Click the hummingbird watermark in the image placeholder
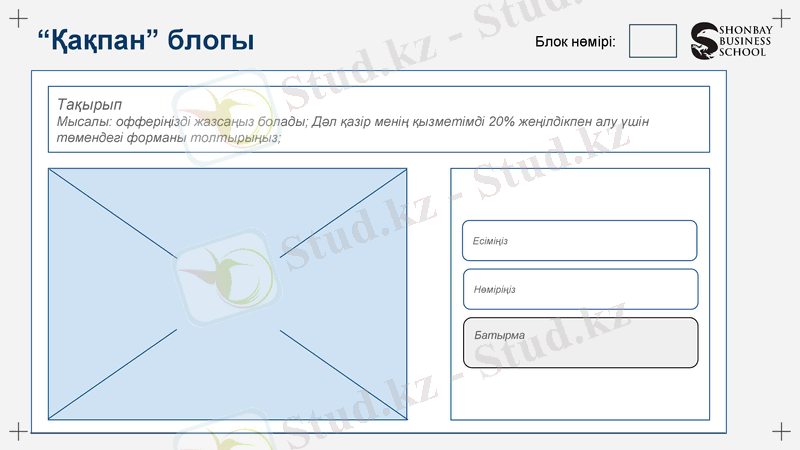Image resolution: width=800 pixels, height=450 pixels. coord(227,273)
